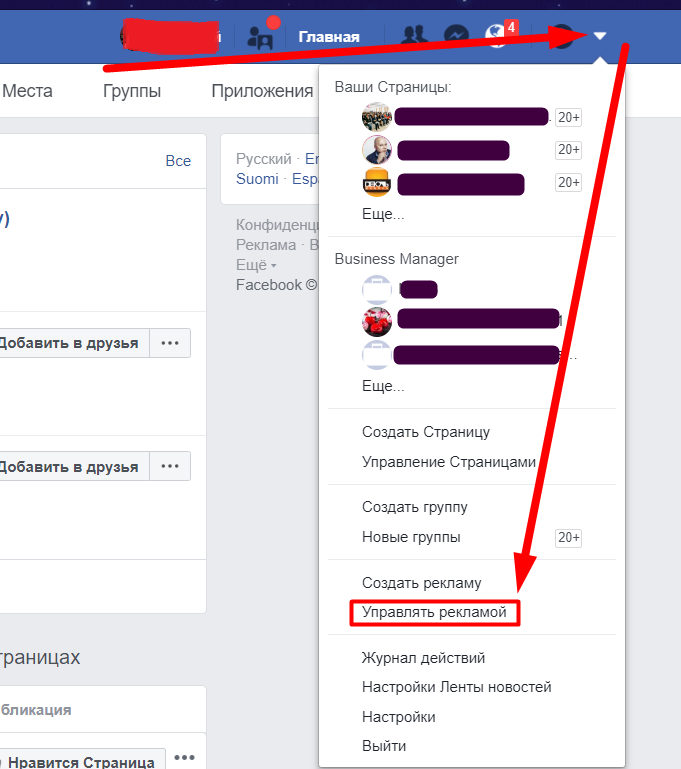Click the Русский language text

(264, 159)
